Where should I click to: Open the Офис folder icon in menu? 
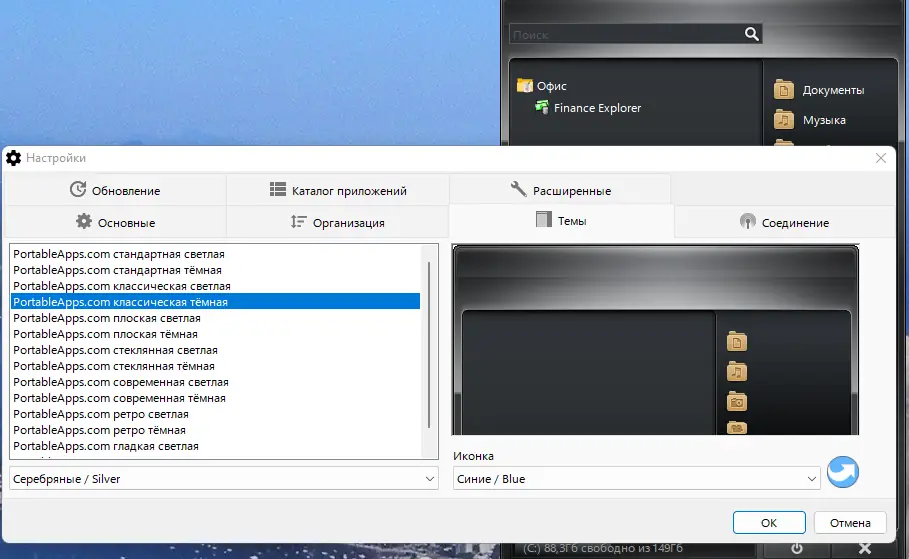coord(525,86)
